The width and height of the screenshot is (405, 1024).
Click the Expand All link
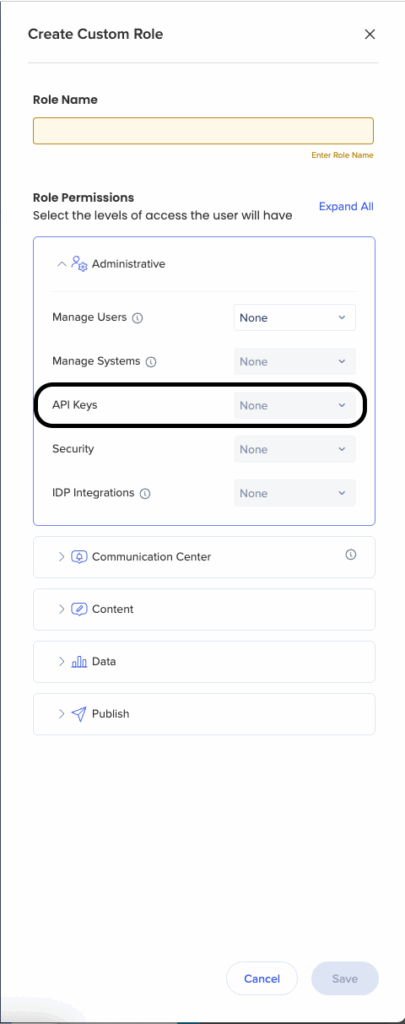click(346, 206)
